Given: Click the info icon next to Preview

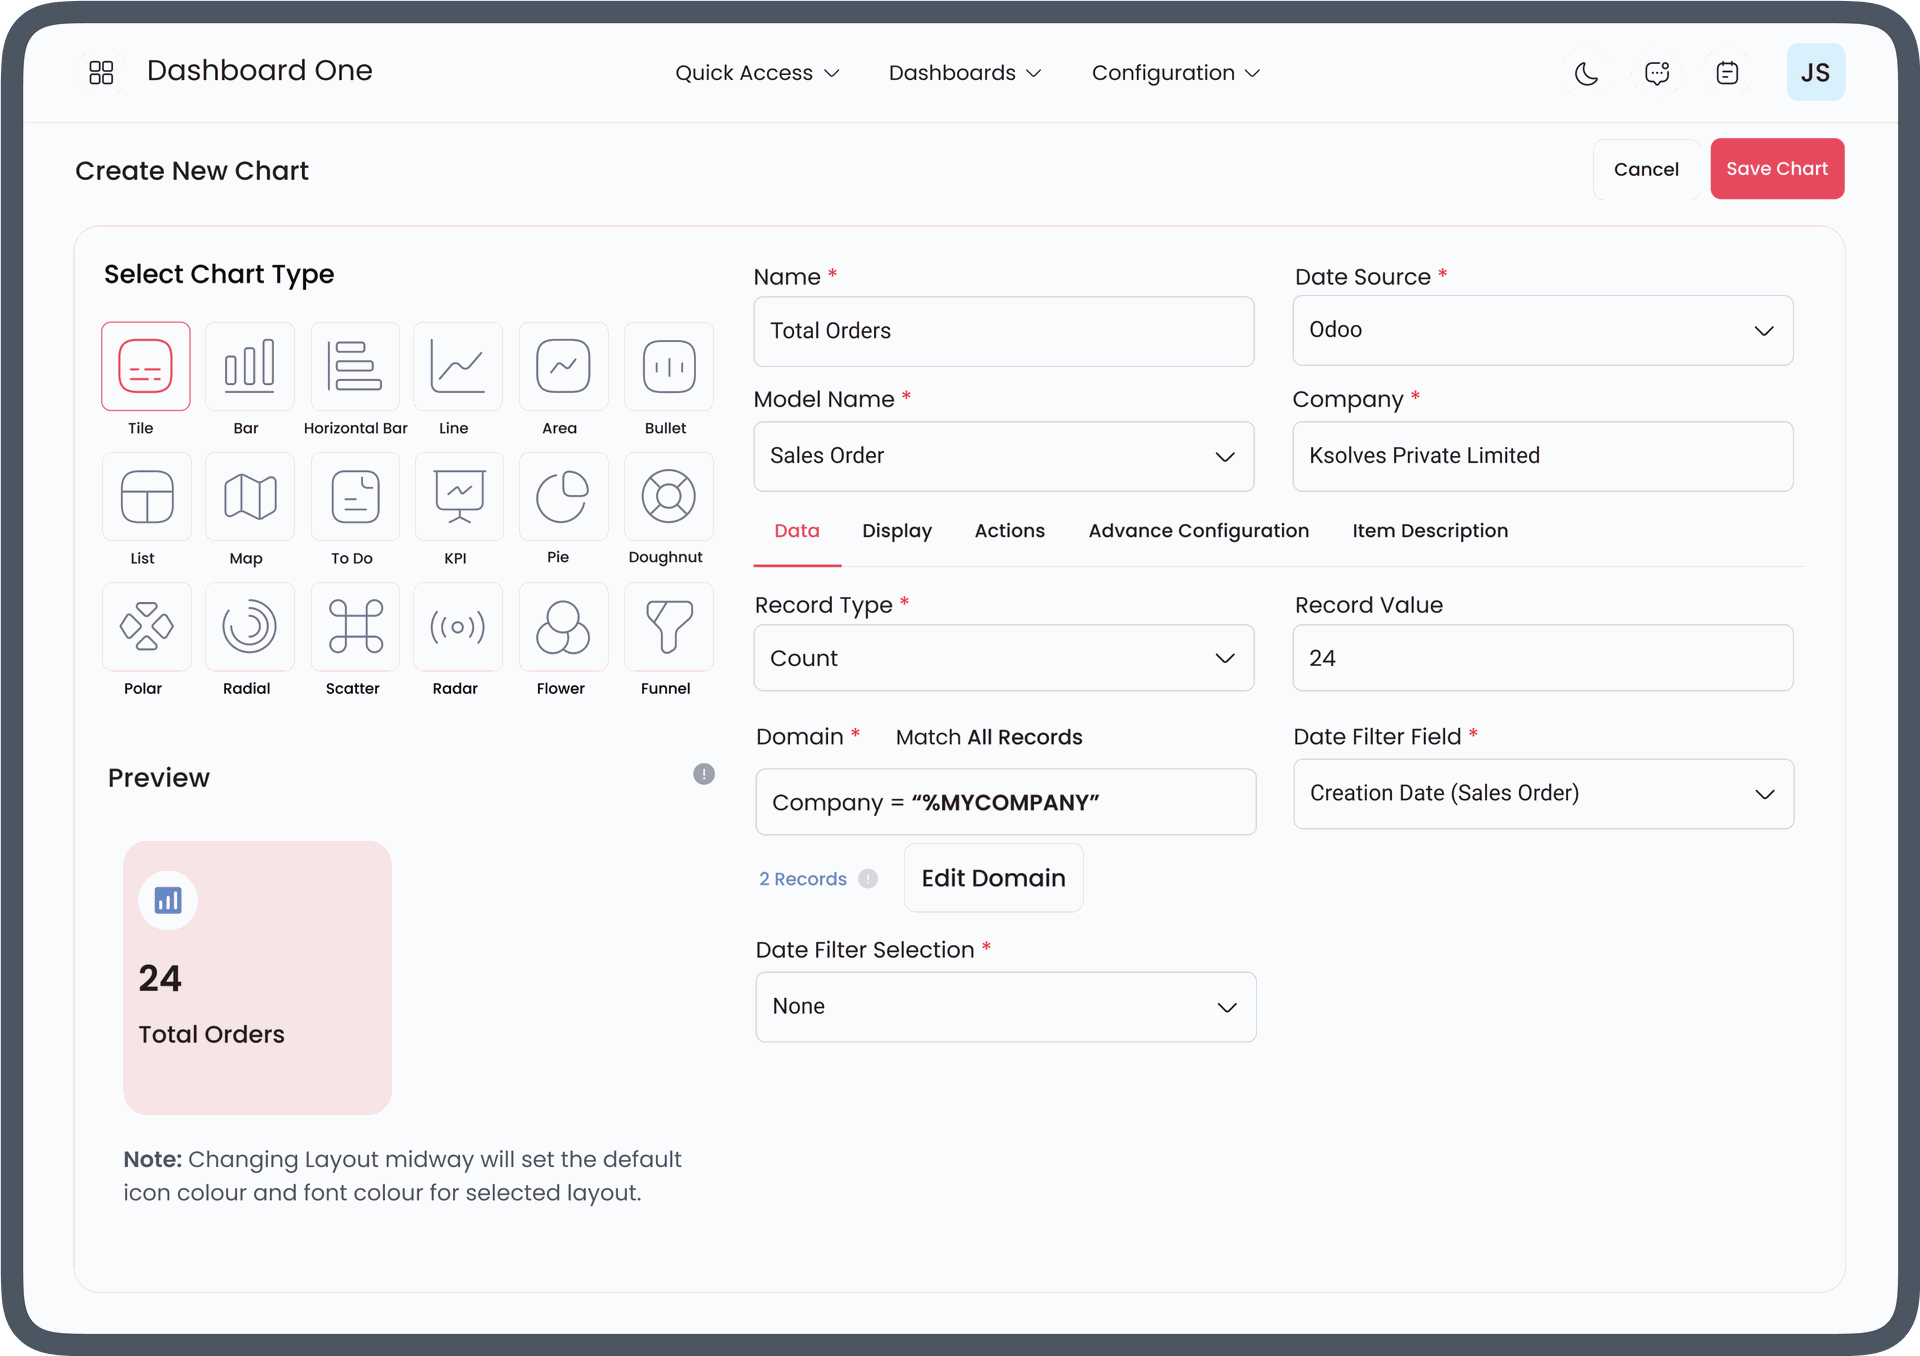Looking at the screenshot, I should click(x=704, y=774).
